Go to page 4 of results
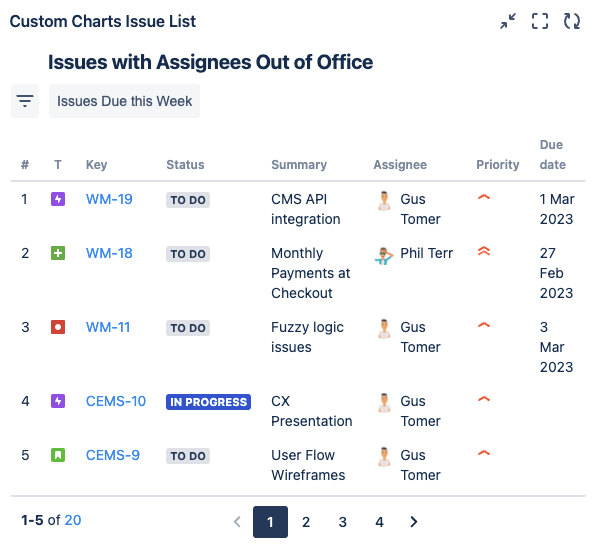The height and width of the screenshot is (554, 603). 379,522
